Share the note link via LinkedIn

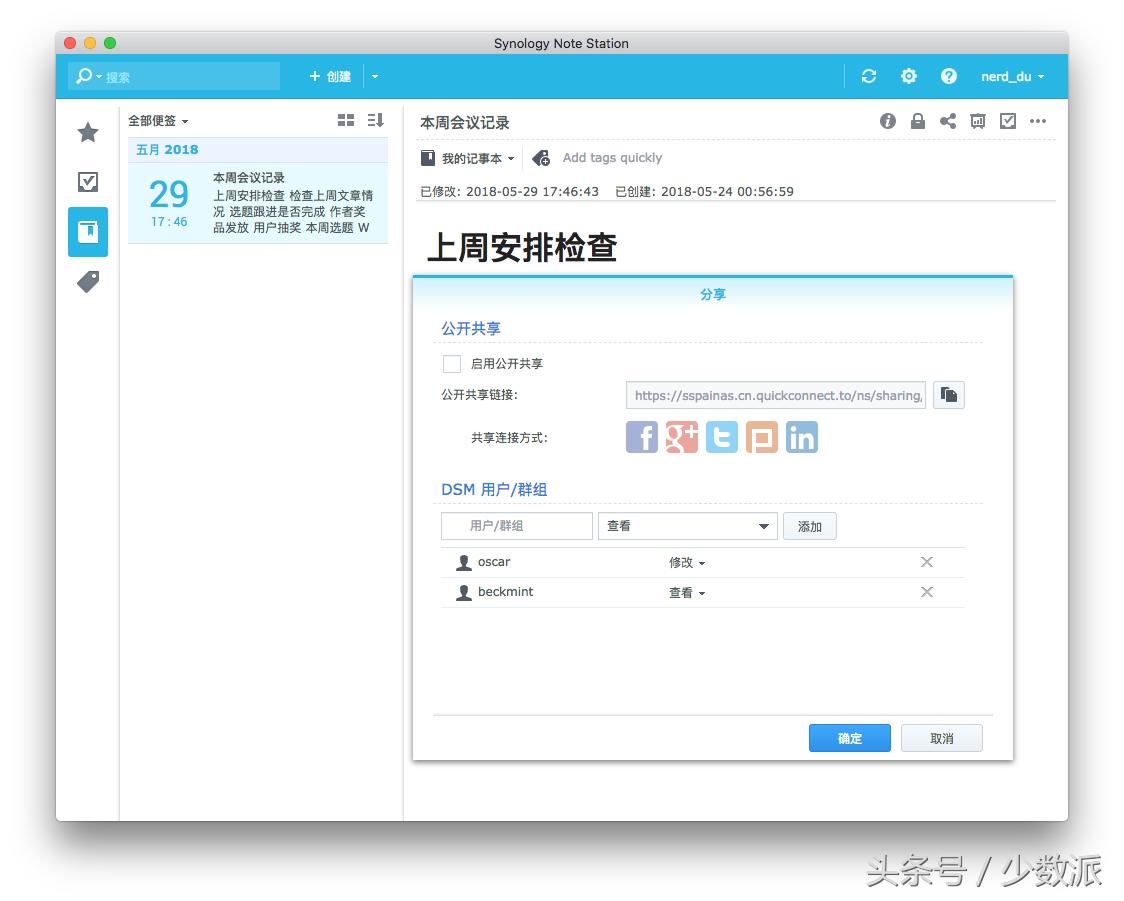point(802,437)
